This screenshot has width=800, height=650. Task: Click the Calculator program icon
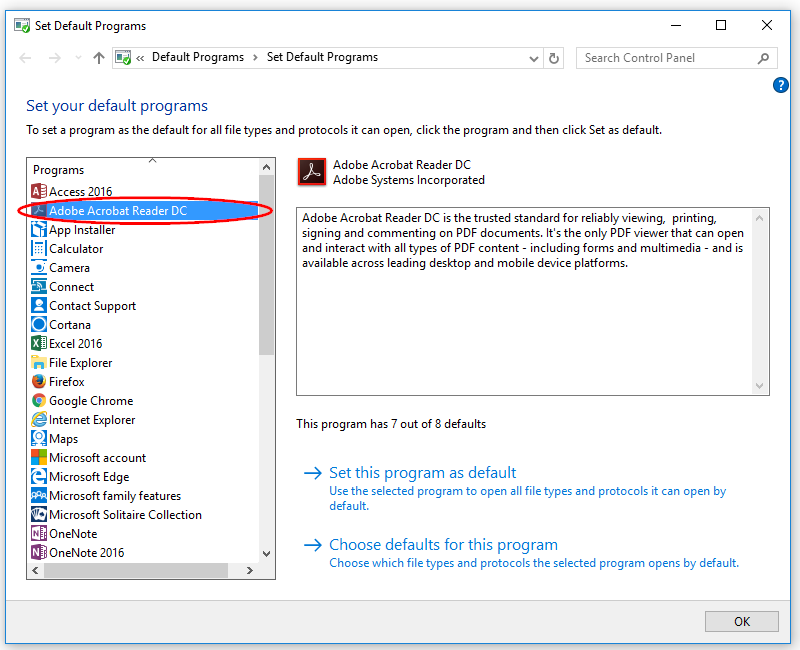click(x=39, y=248)
